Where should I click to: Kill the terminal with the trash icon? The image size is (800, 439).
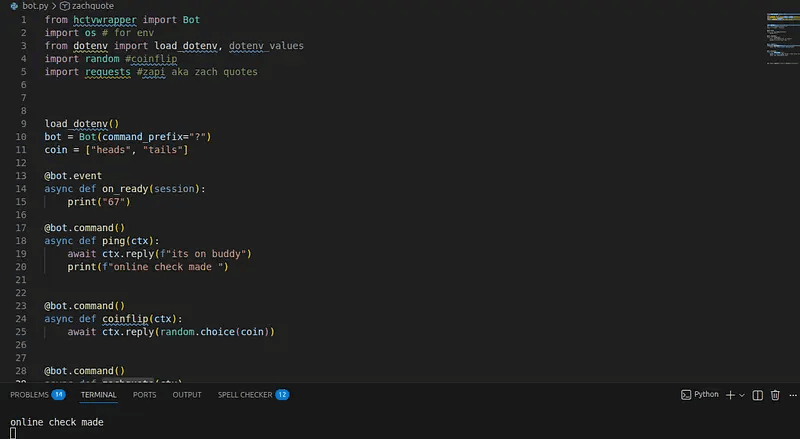coord(775,395)
